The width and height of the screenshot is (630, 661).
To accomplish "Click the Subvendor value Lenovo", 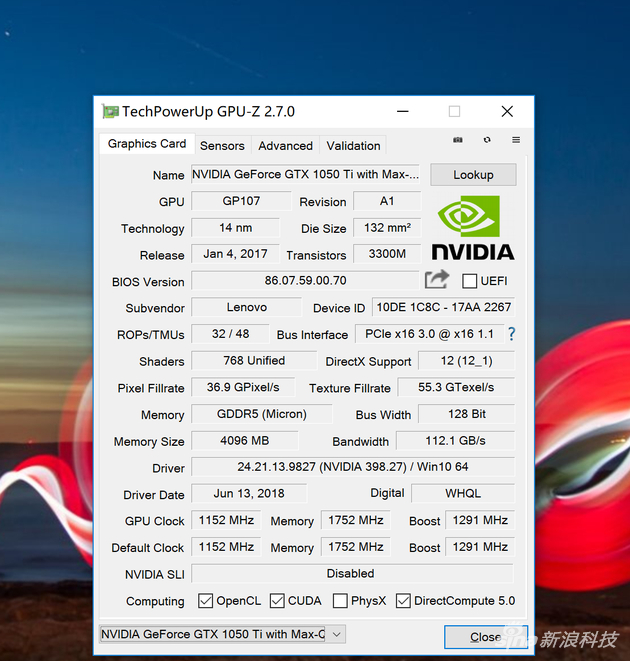I will coord(247,307).
